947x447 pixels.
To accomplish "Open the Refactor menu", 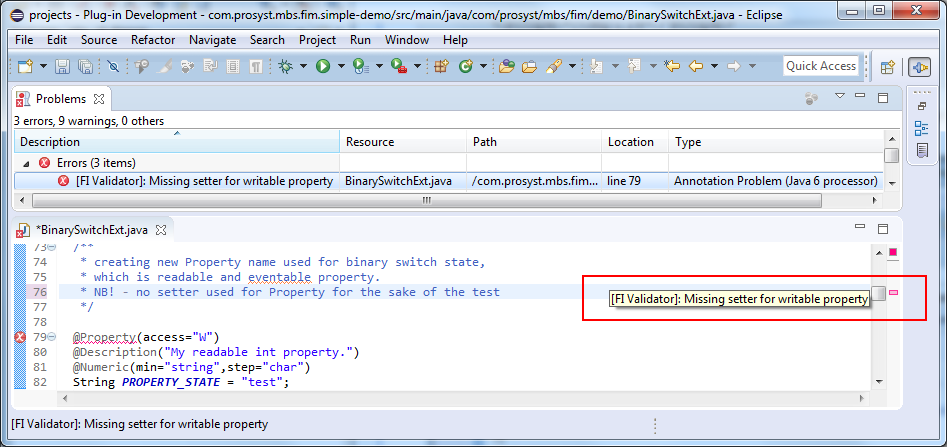I will pos(152,39).
